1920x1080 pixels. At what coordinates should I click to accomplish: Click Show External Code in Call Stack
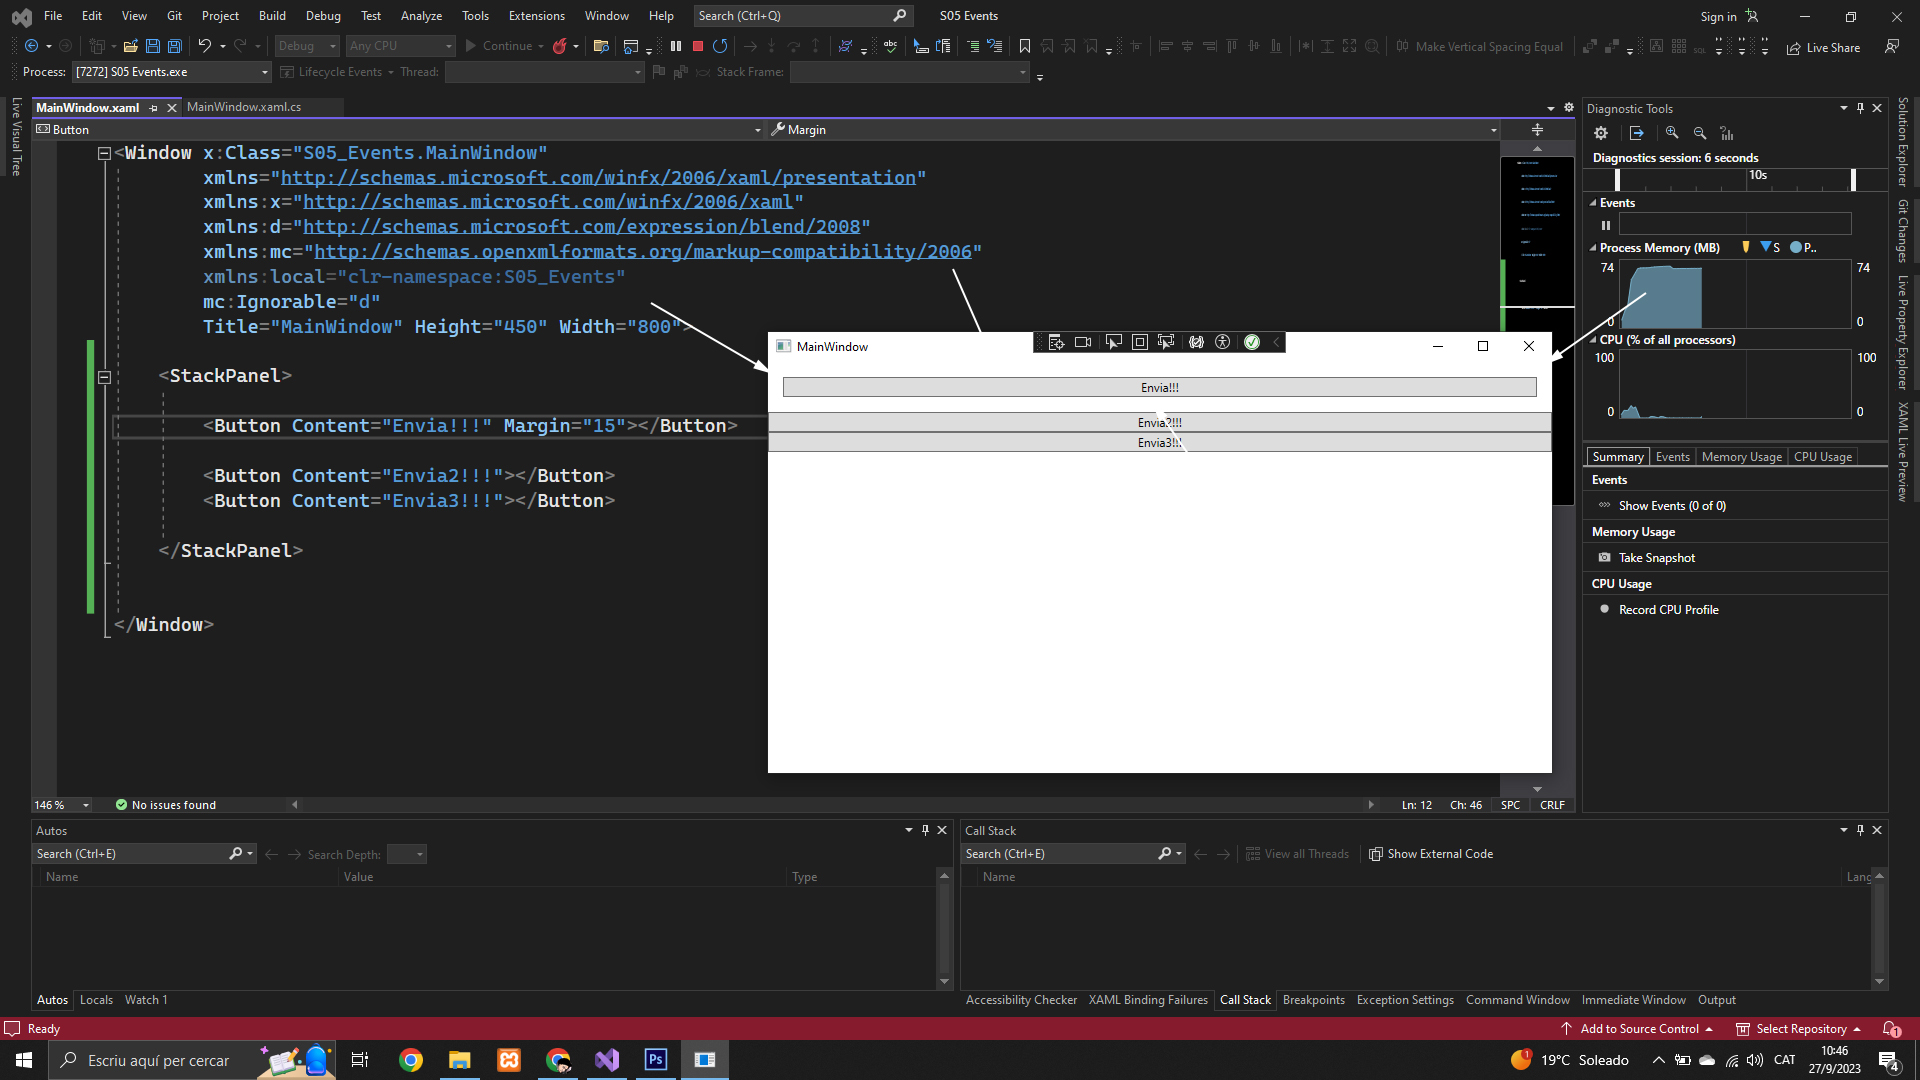(x=1430, y=854)
